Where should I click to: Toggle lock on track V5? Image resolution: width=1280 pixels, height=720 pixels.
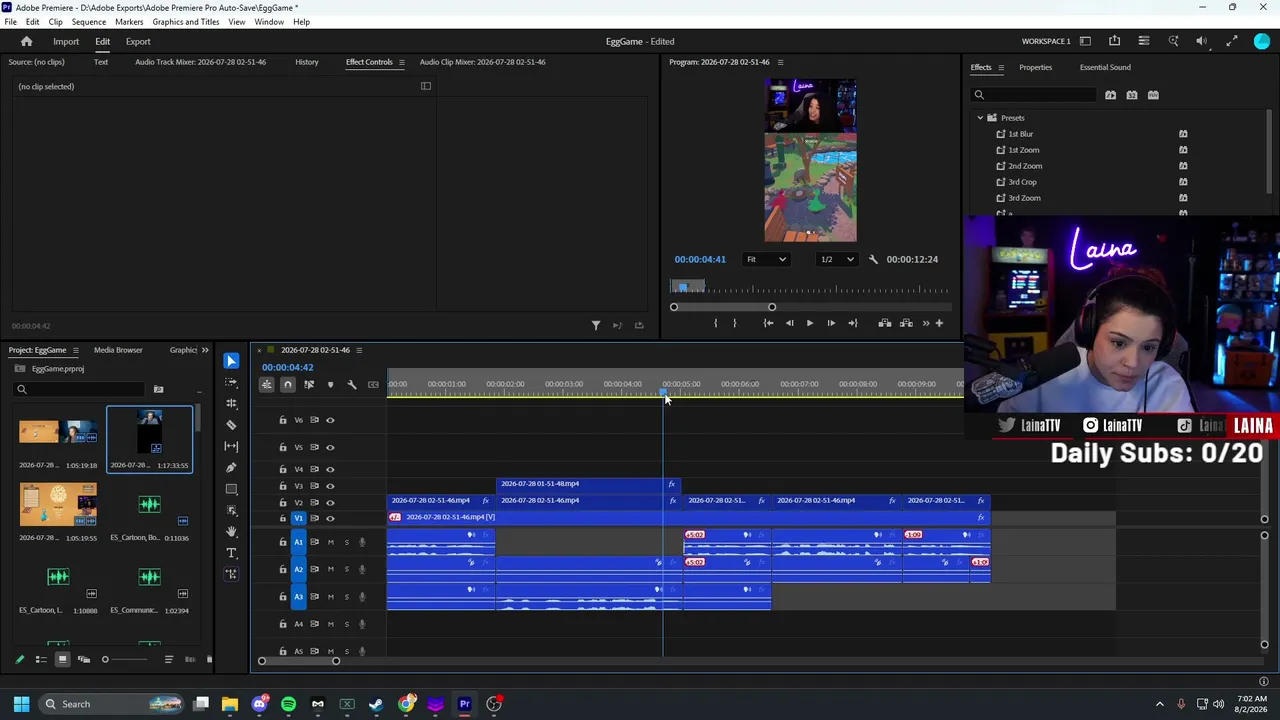point(283,447)
